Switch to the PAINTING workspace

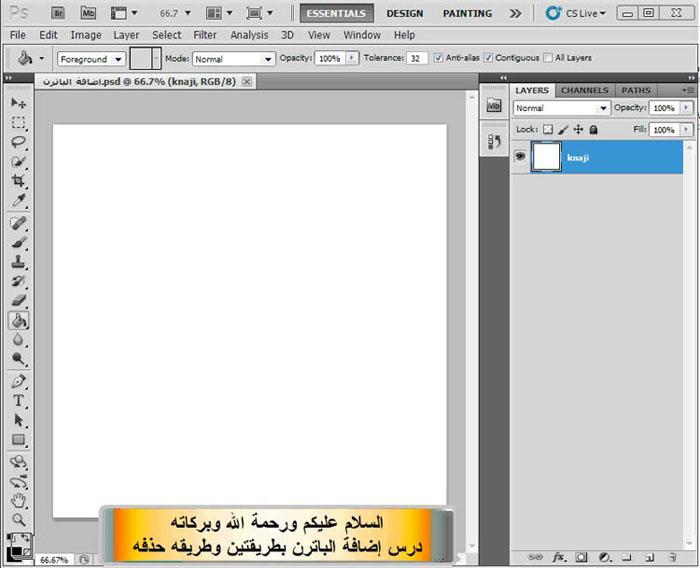point(467,14)
